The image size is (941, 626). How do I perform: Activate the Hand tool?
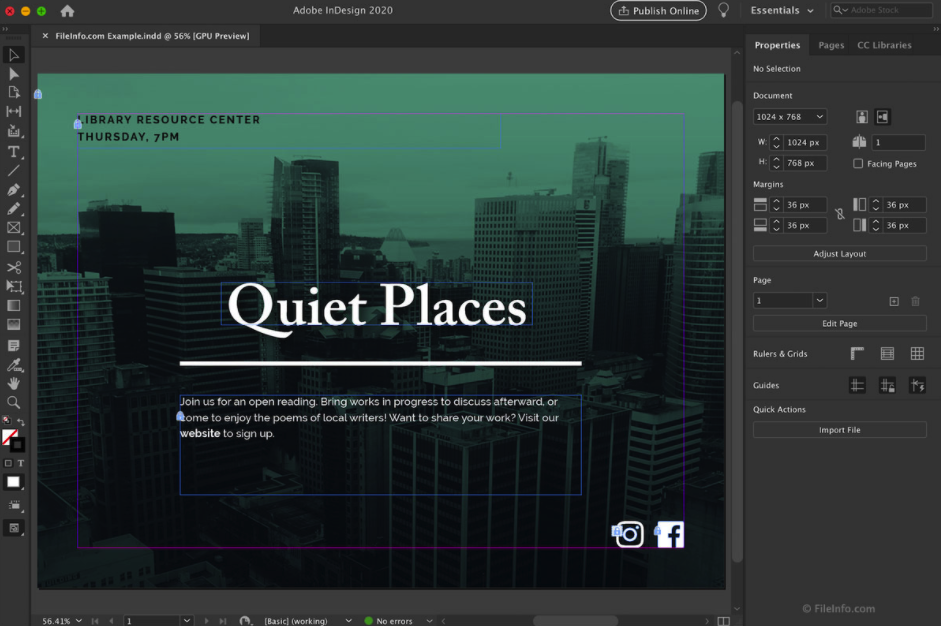pyautogui.click(x=14, y=383)
